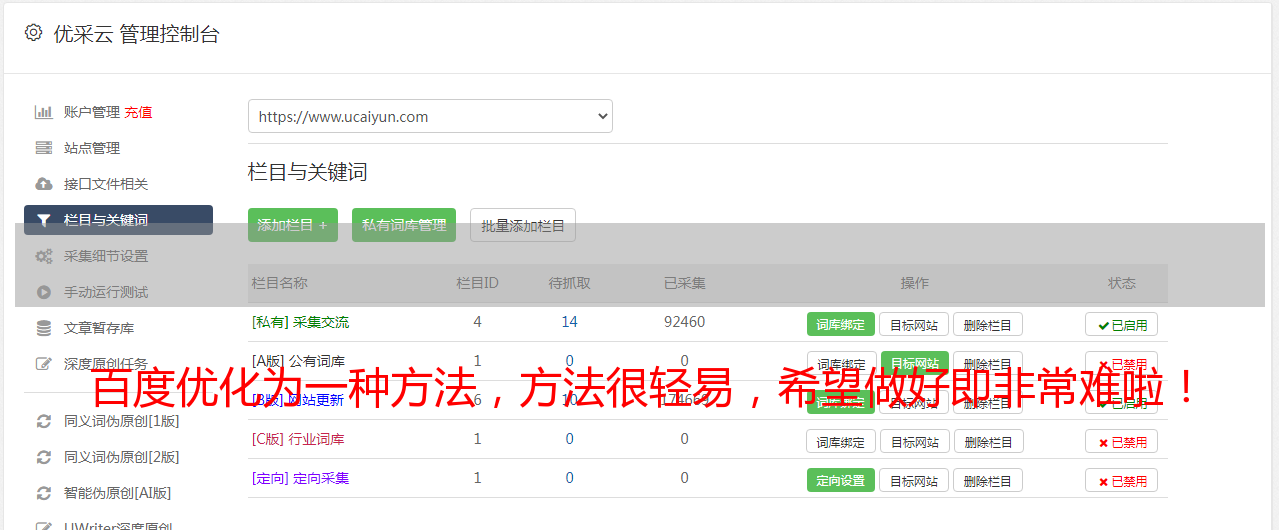Click the play icon for 手动运行测试
Screen dimensions: 1279x530
click(44, 292)
